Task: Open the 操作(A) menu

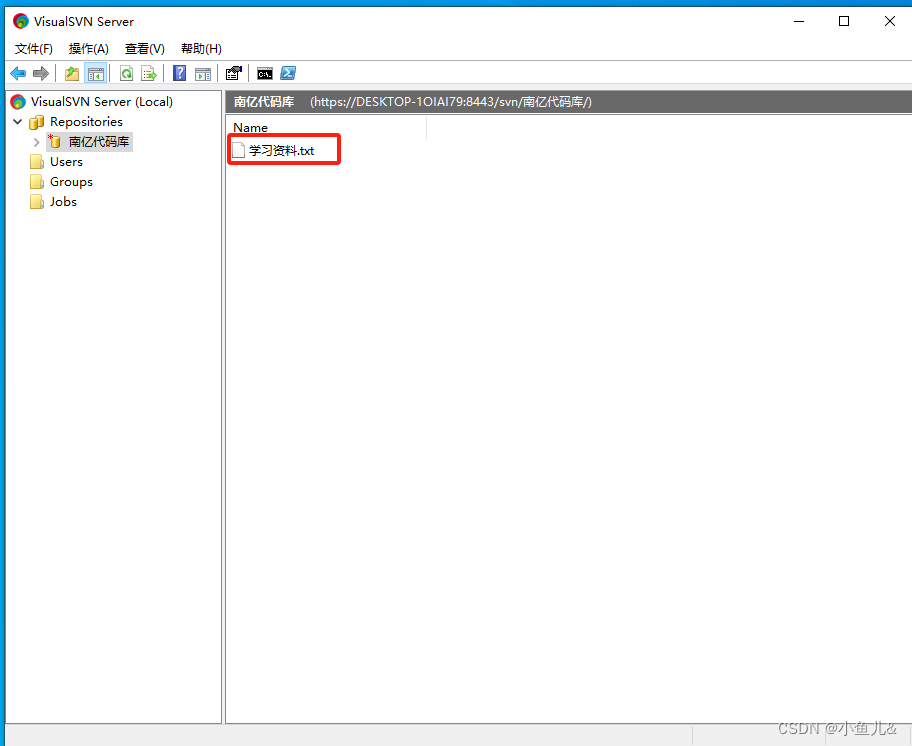Action: (x=88, y=48)
